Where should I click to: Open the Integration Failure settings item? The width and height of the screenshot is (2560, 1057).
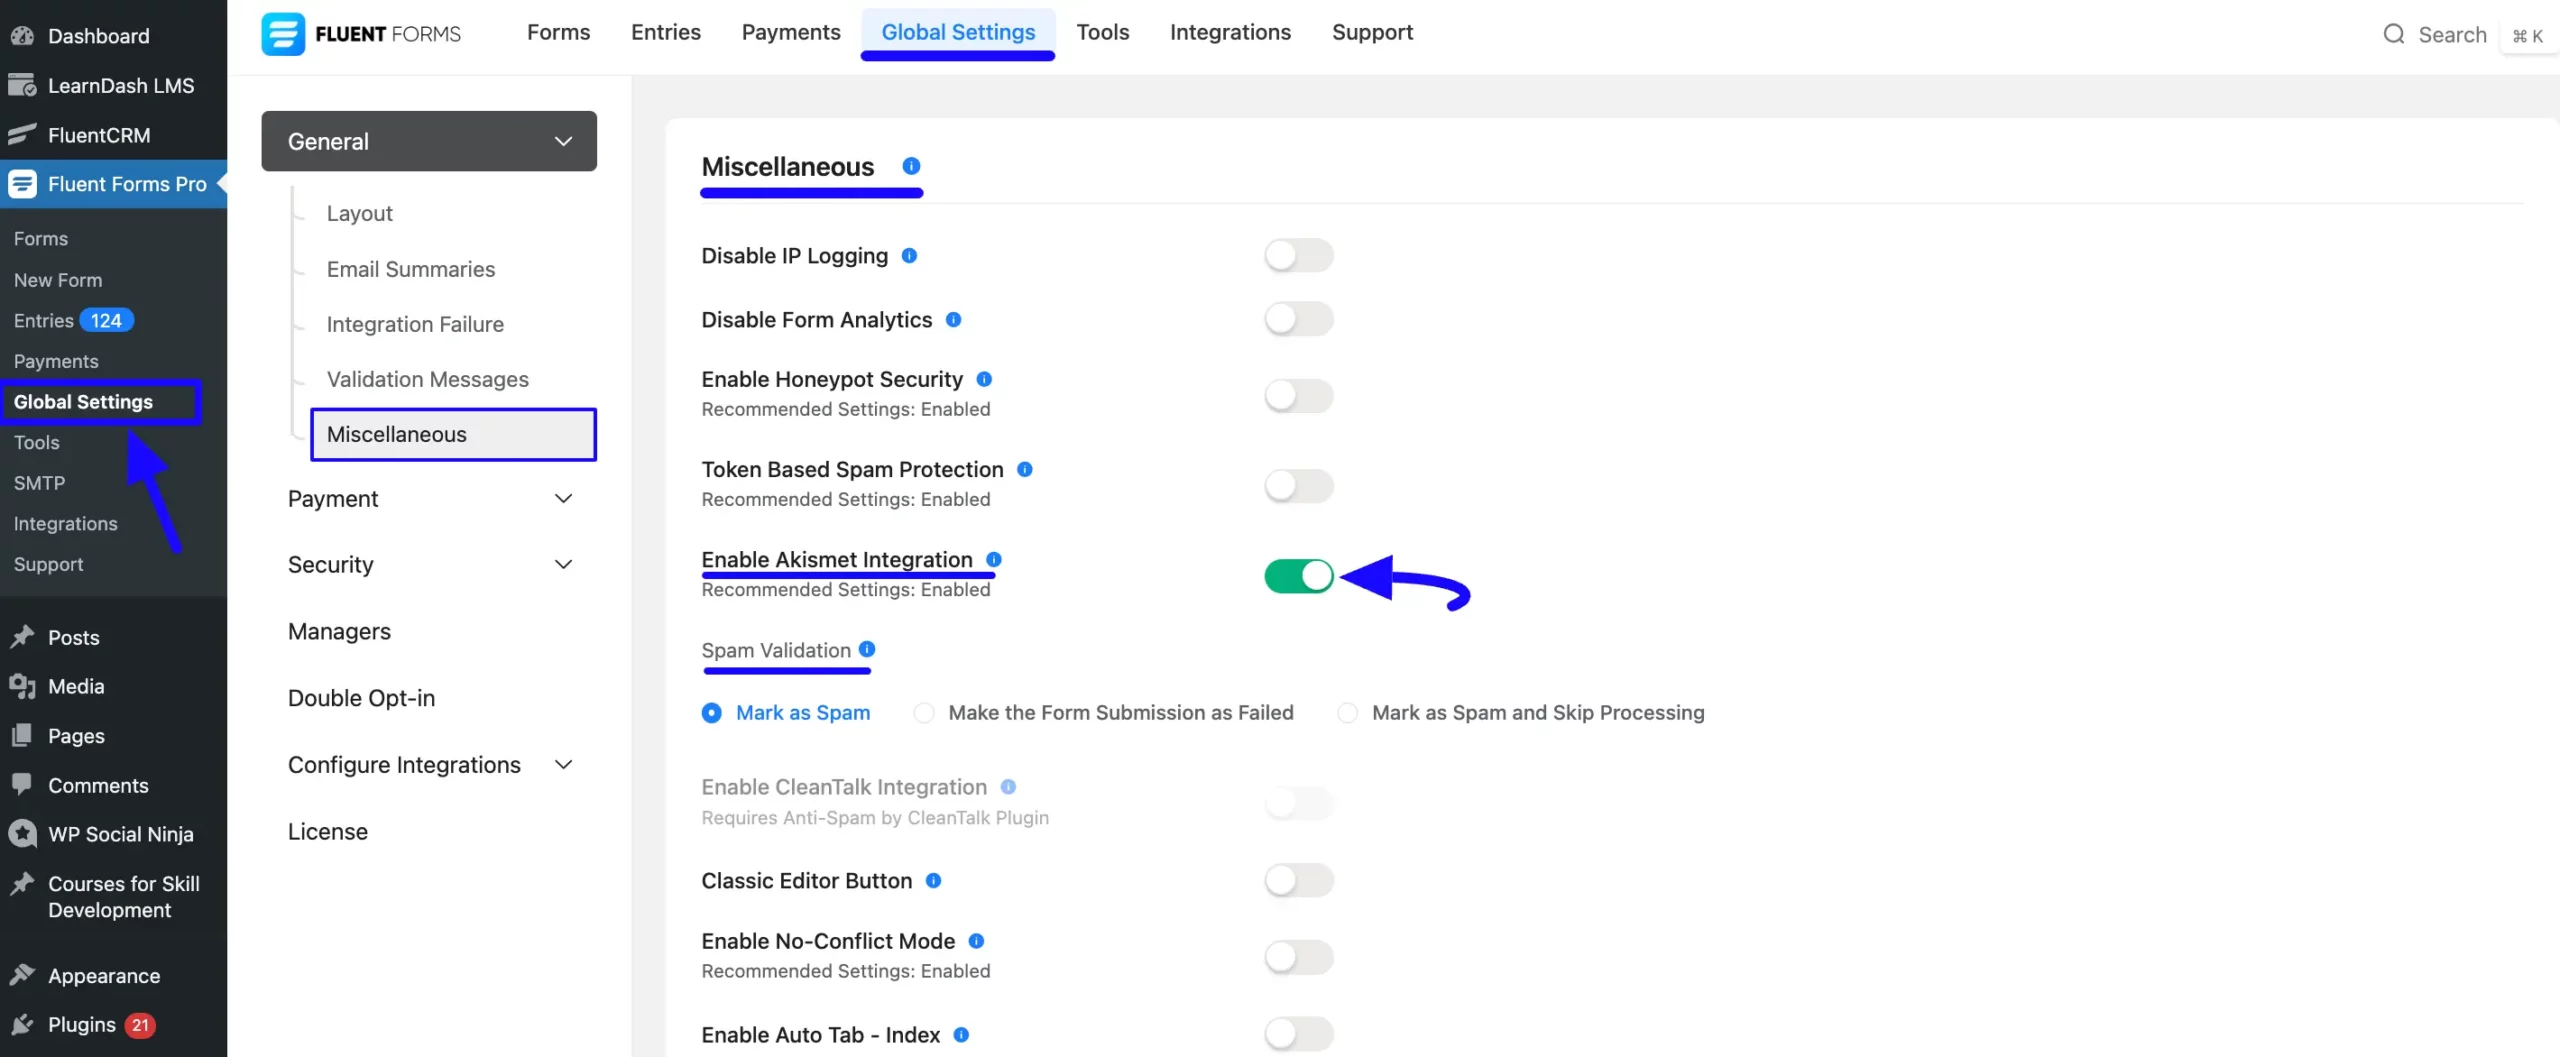415,324
